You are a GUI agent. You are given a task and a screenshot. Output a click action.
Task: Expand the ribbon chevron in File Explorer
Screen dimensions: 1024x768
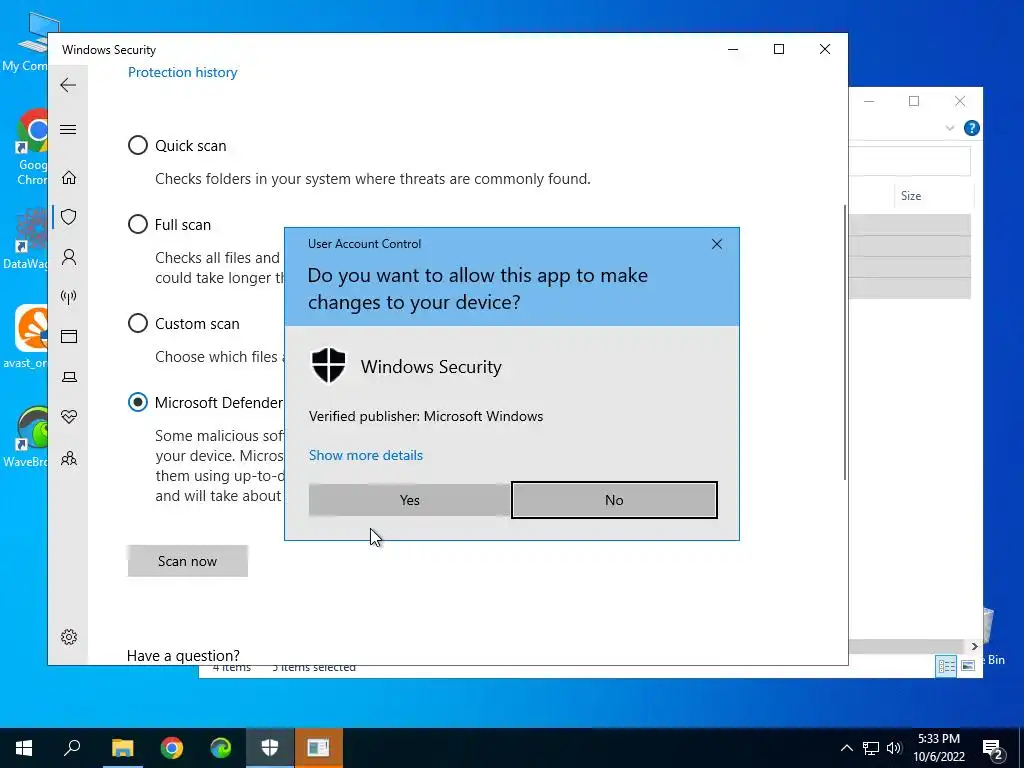pos(950,128)
